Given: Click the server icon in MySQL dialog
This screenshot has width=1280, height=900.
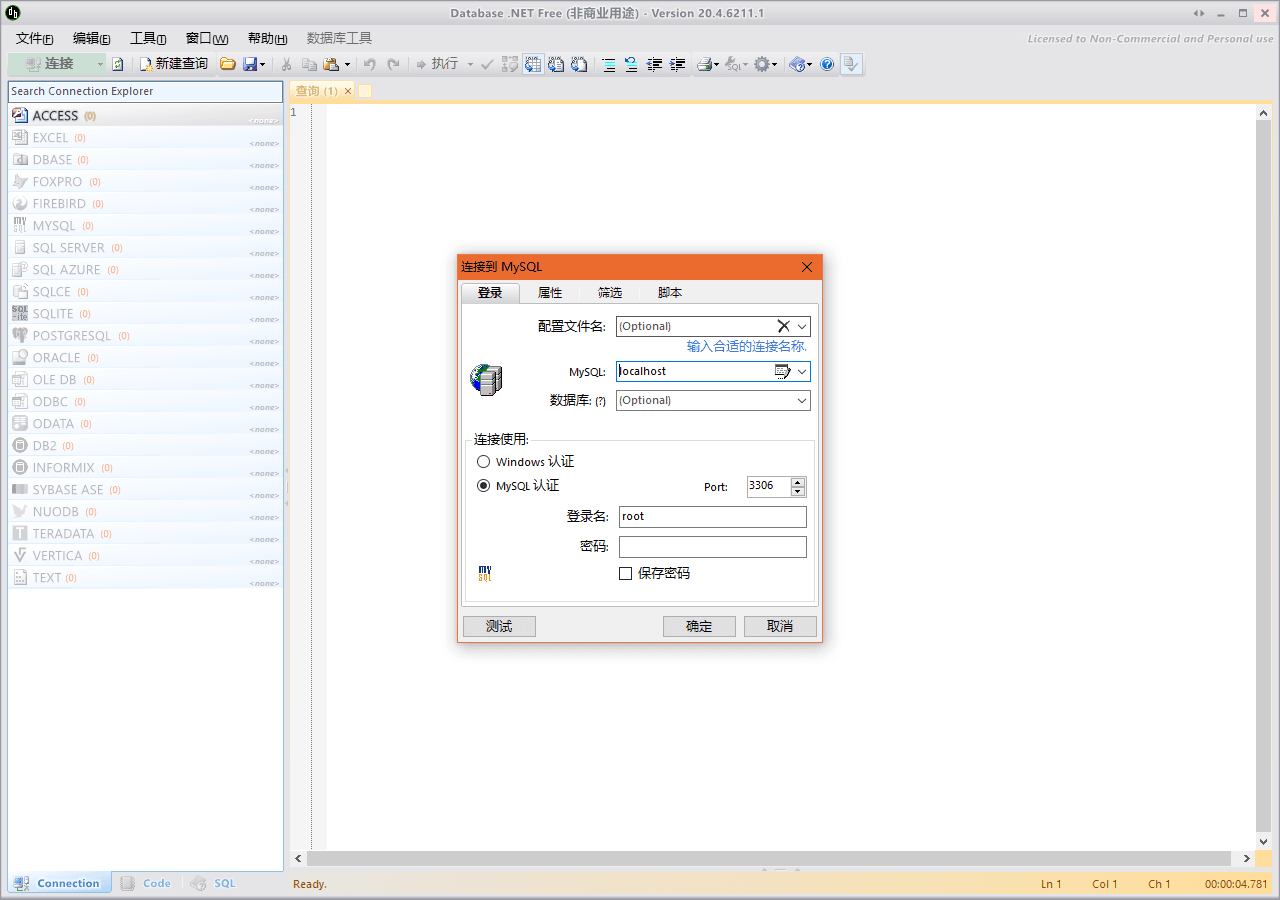Looking at the screenshot, I should point(486,379).
